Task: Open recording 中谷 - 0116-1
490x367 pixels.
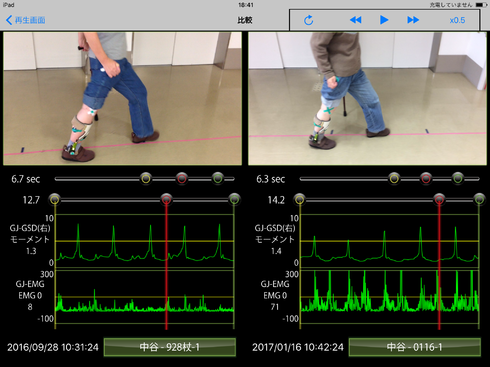Action: tap(415, 347)
